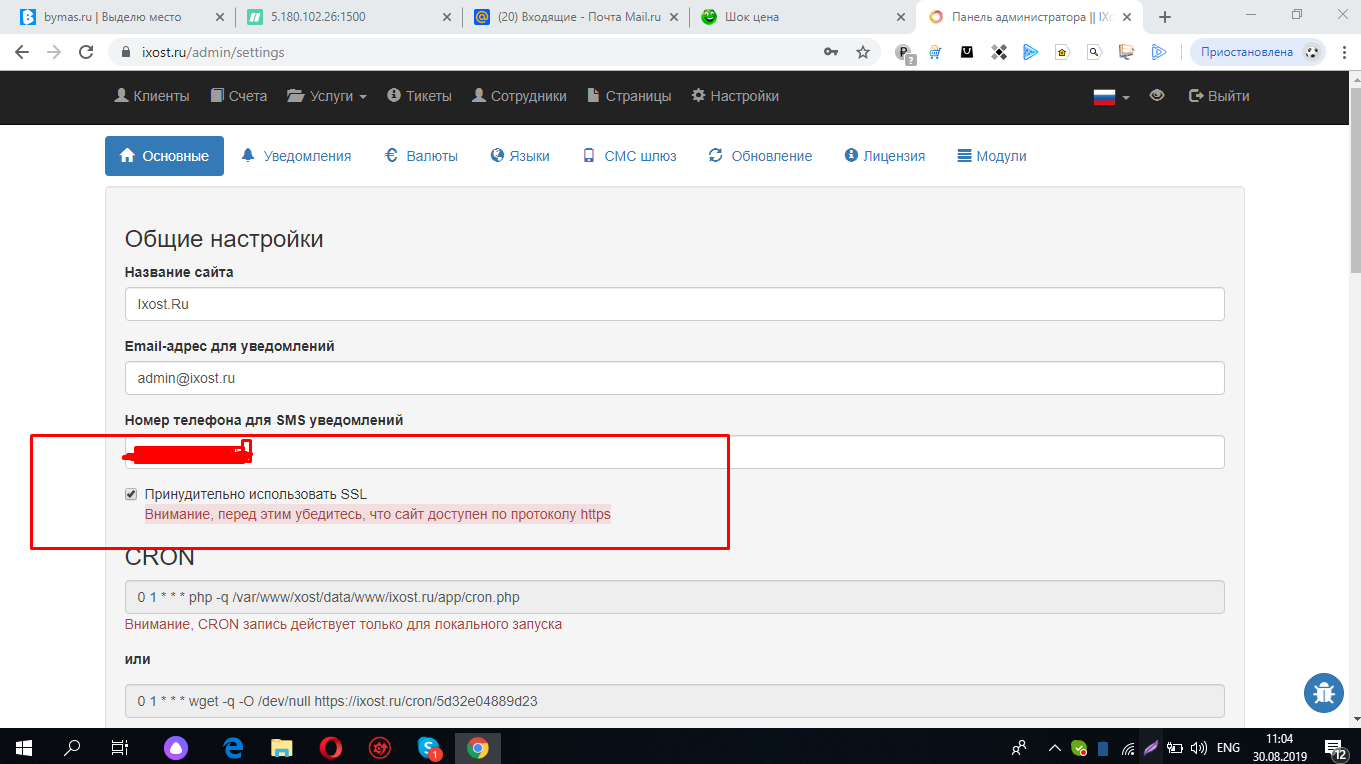Open Opera browser from taskbar
1361x764 pixels.
(331, 747)
